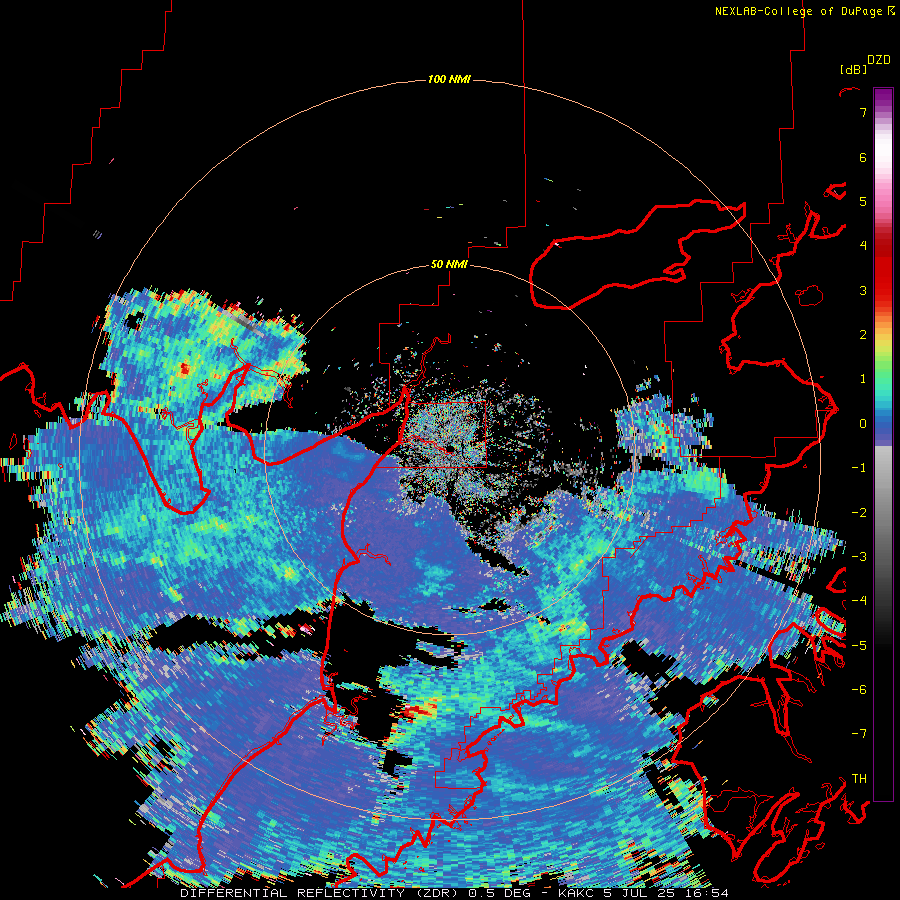
Task: Click the 3 value on the color scale
Action: [x=863, y=290]
